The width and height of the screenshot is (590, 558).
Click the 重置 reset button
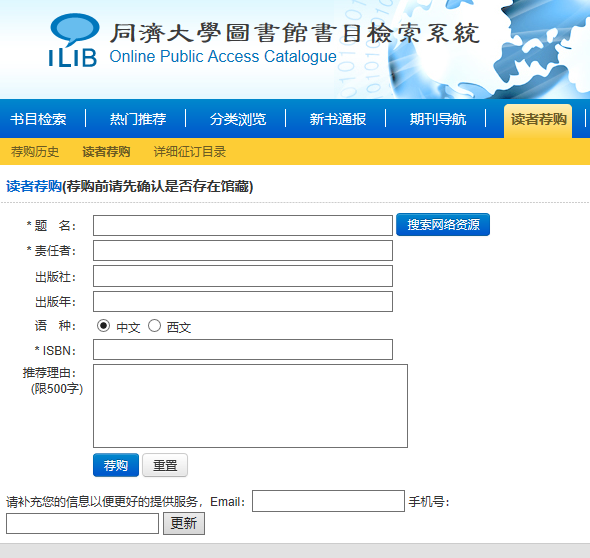(165, 465)
